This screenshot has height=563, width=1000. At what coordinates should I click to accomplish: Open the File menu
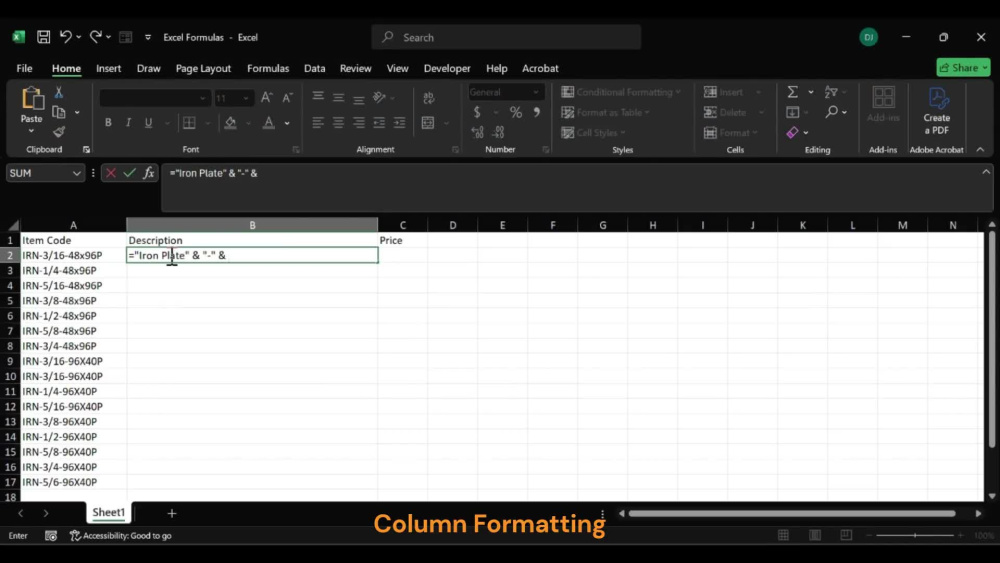coord(24,68)
